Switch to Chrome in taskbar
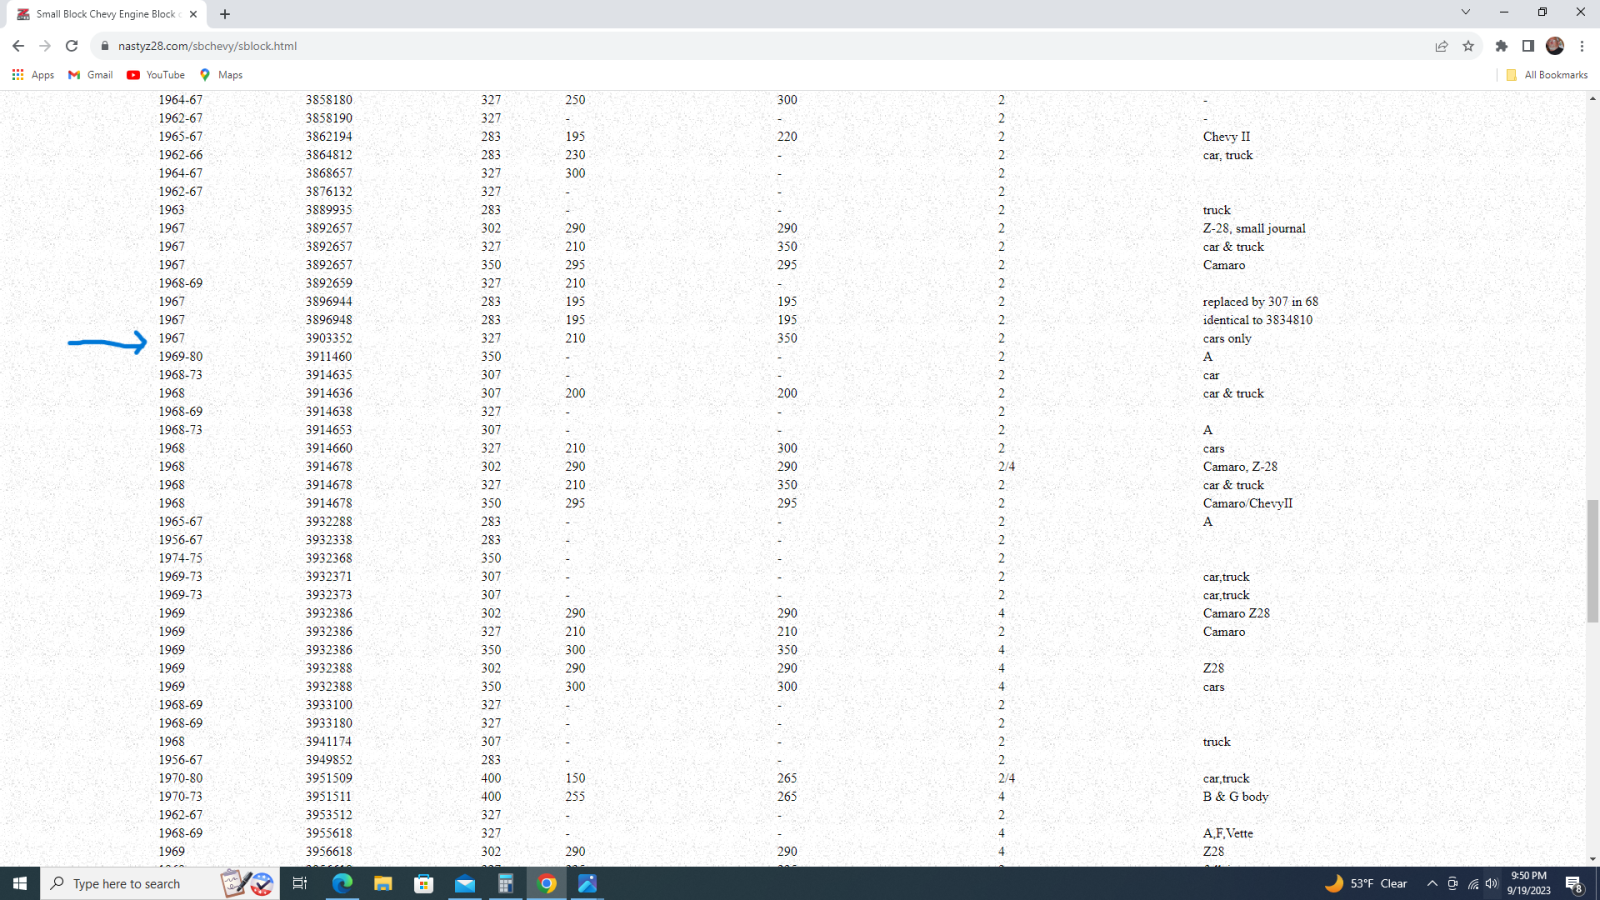The image size is (1600, 900). (547, 883)
